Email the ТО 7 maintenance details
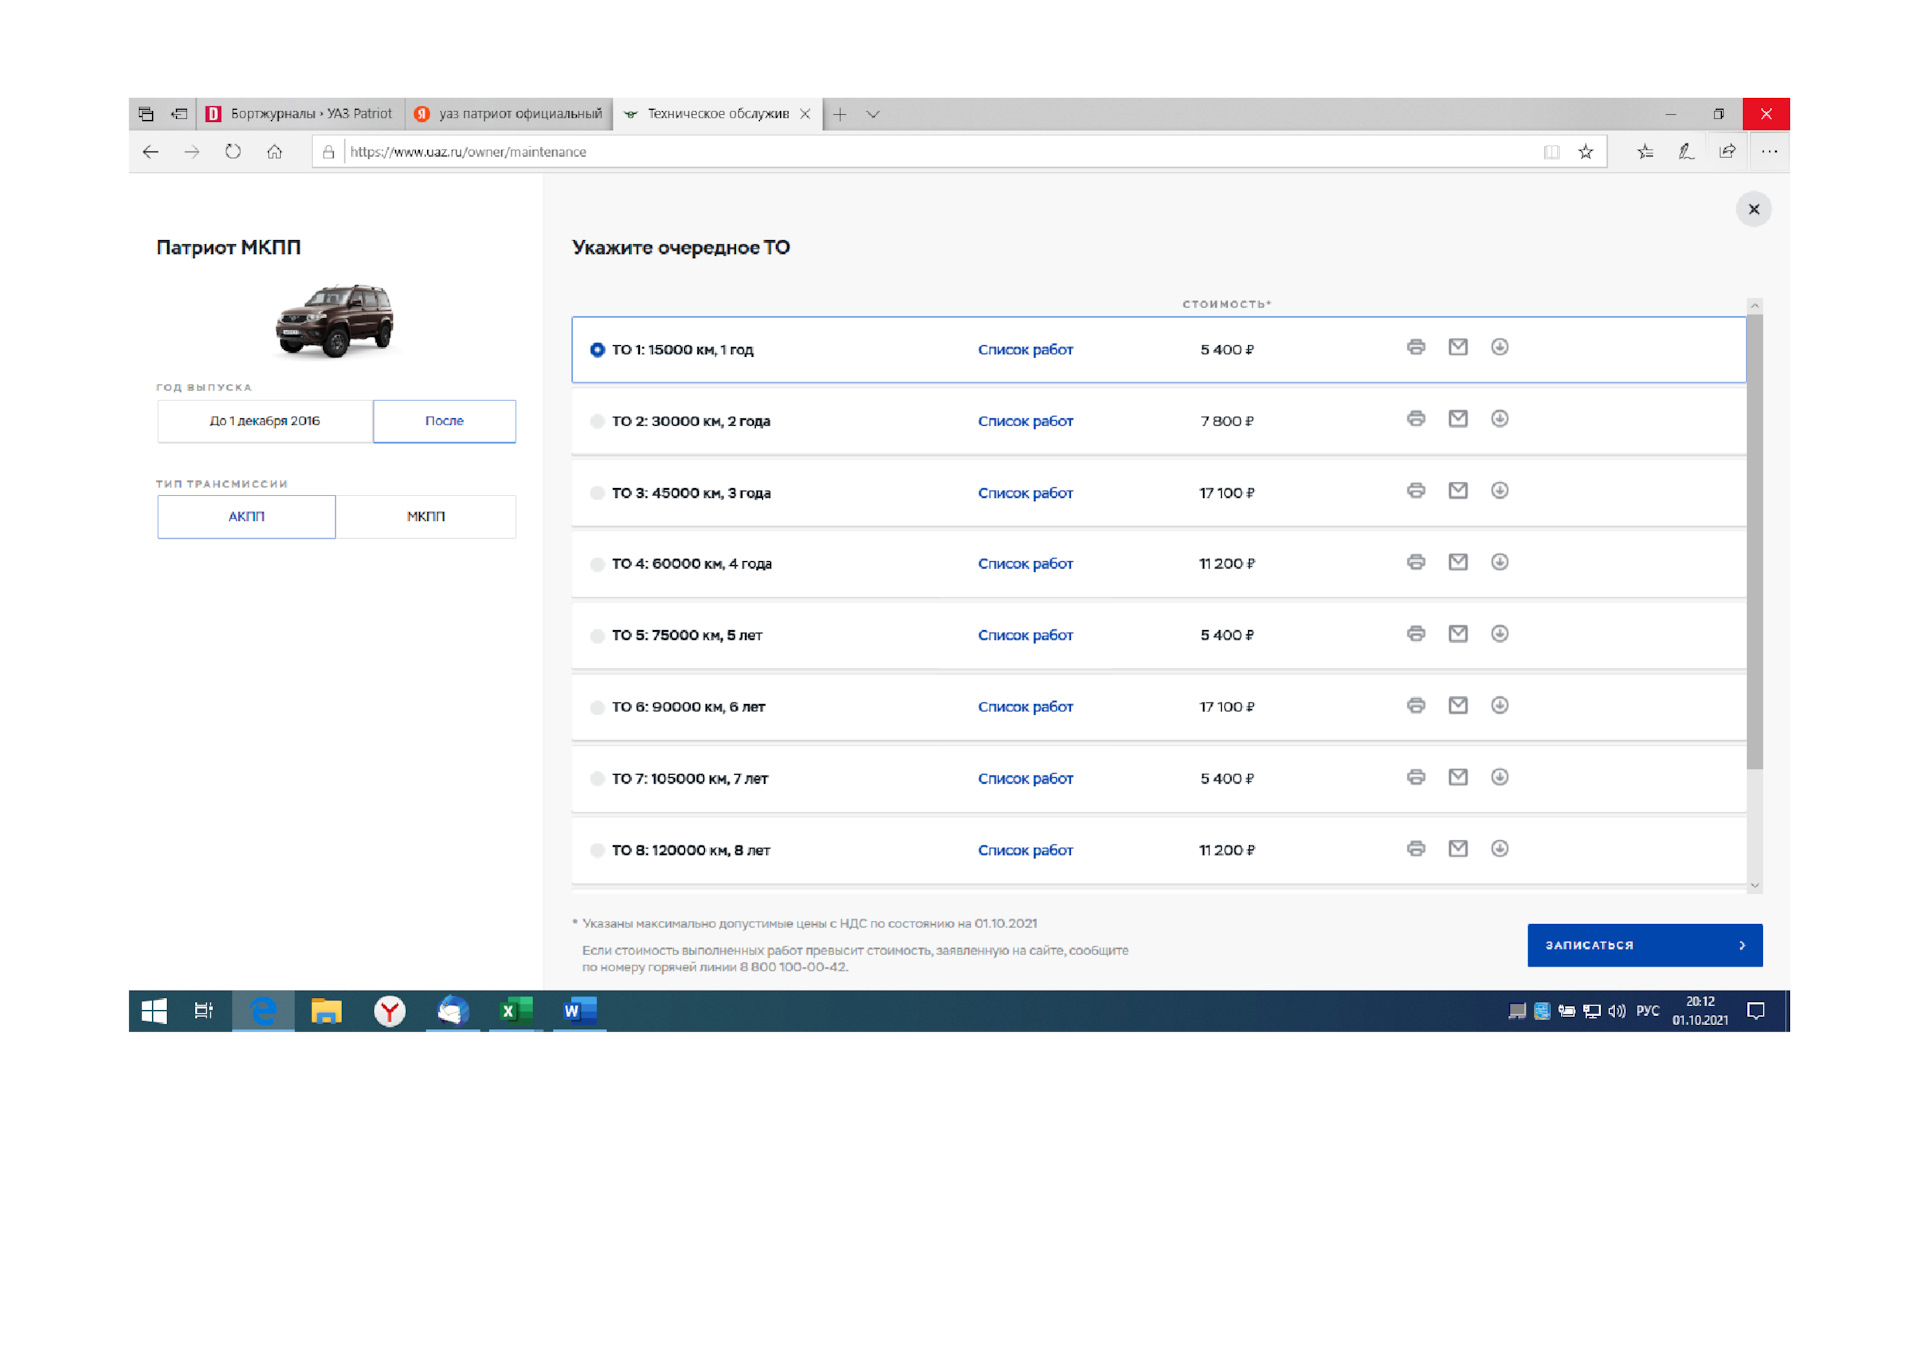1920x1358 pixels. pyautogui.click(x=1458, y=777)
